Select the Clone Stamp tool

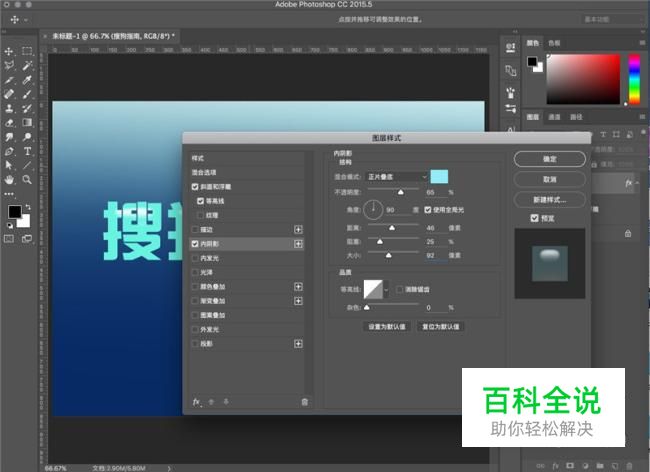pyautogui.click(x=9, y=109)
